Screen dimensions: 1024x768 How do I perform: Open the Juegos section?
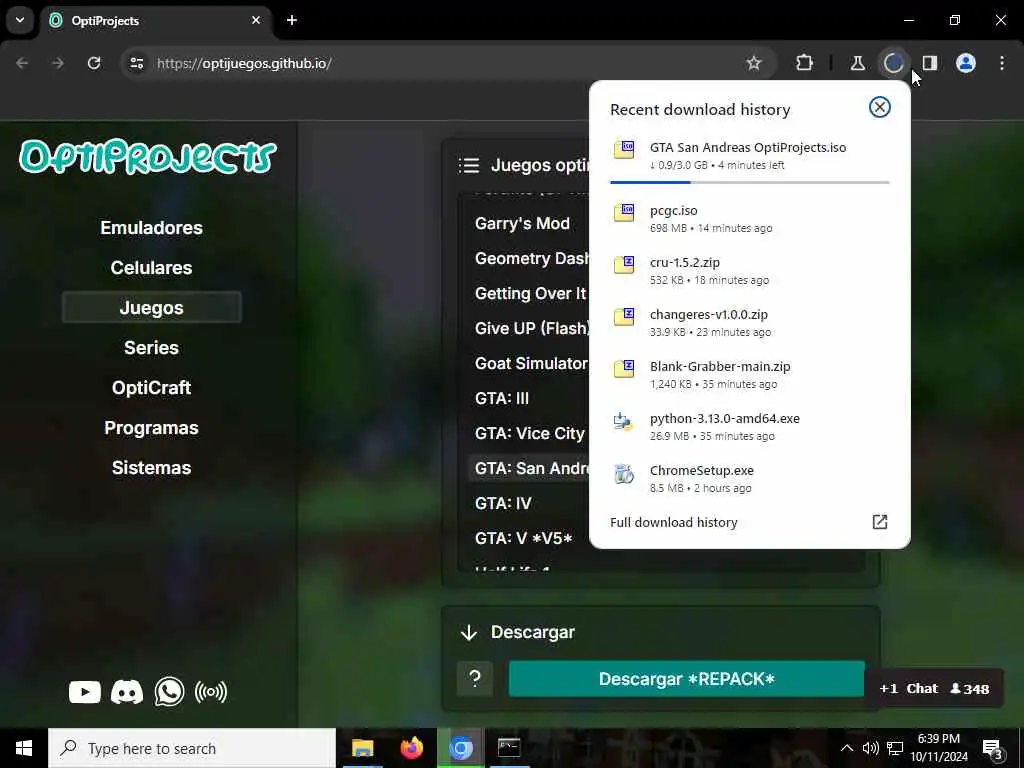coord(152,308)
